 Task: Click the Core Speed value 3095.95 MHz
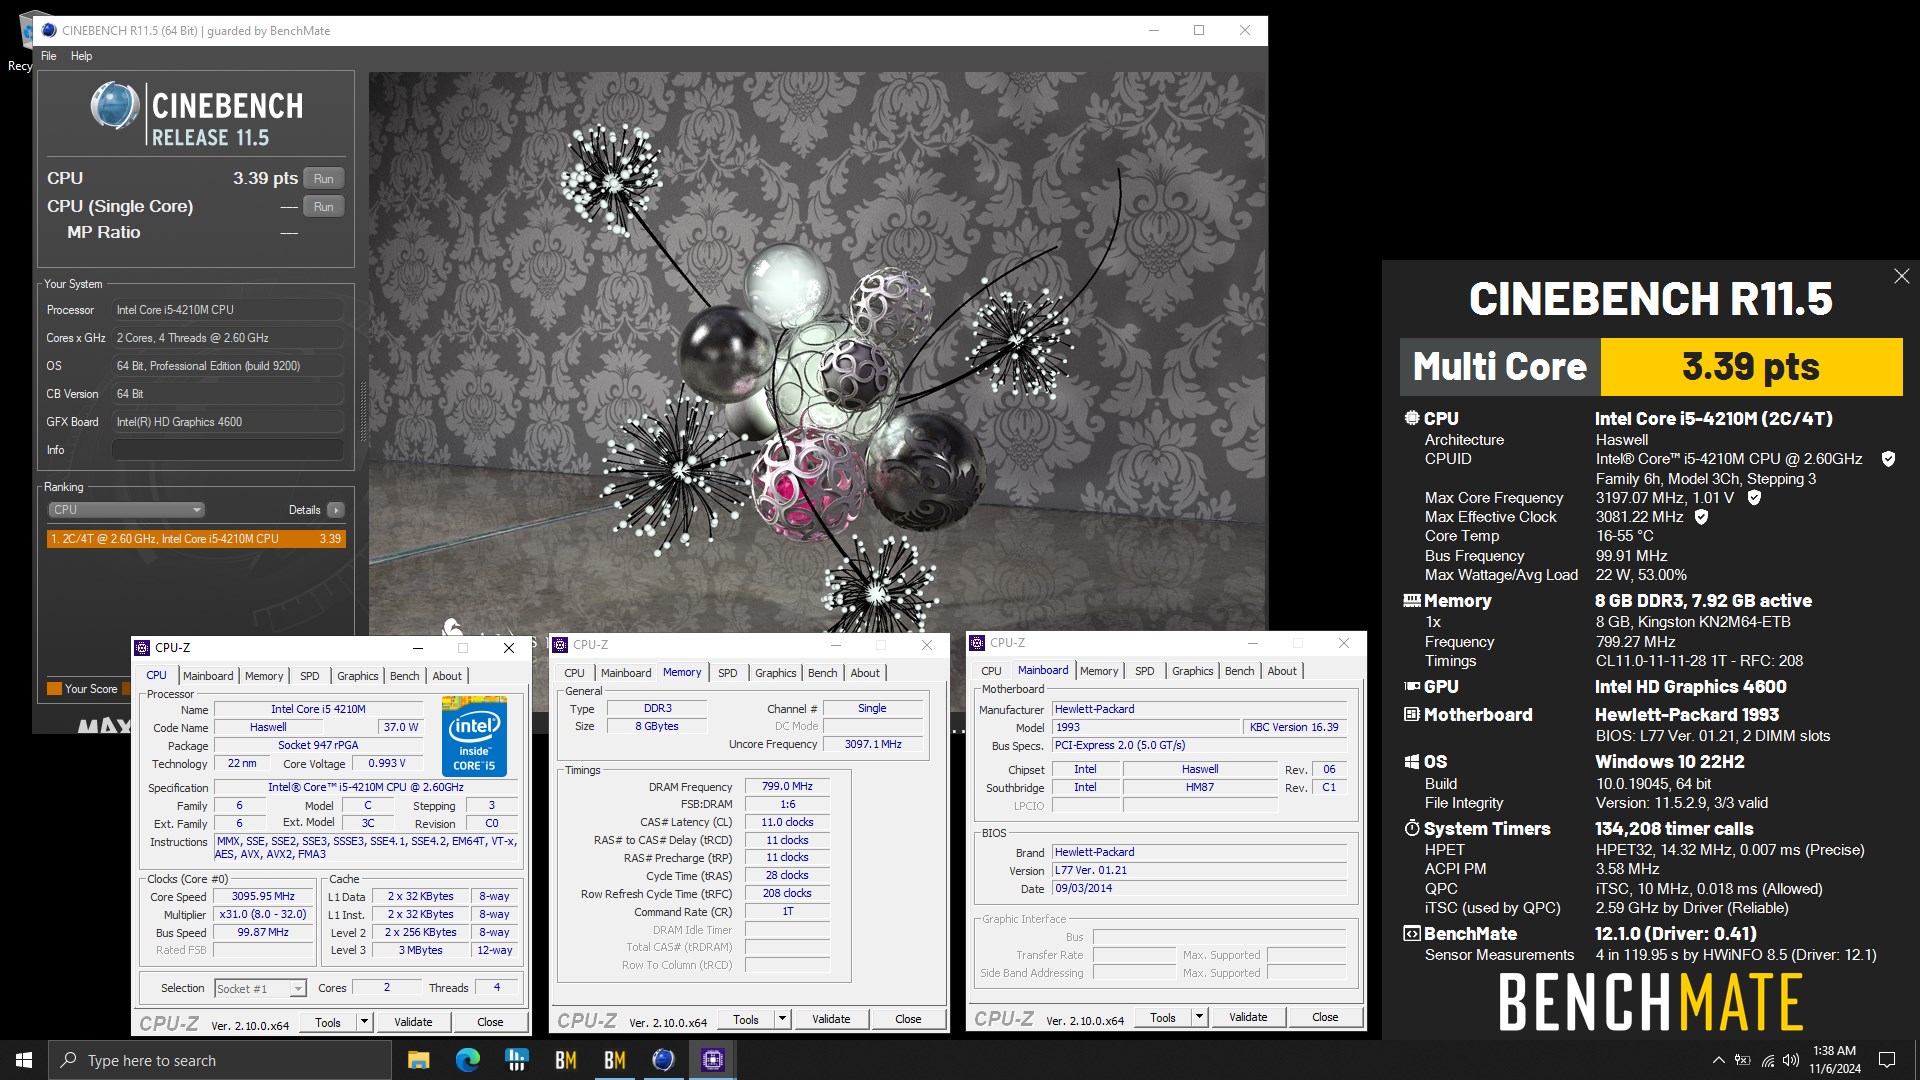tap(263, 897)
